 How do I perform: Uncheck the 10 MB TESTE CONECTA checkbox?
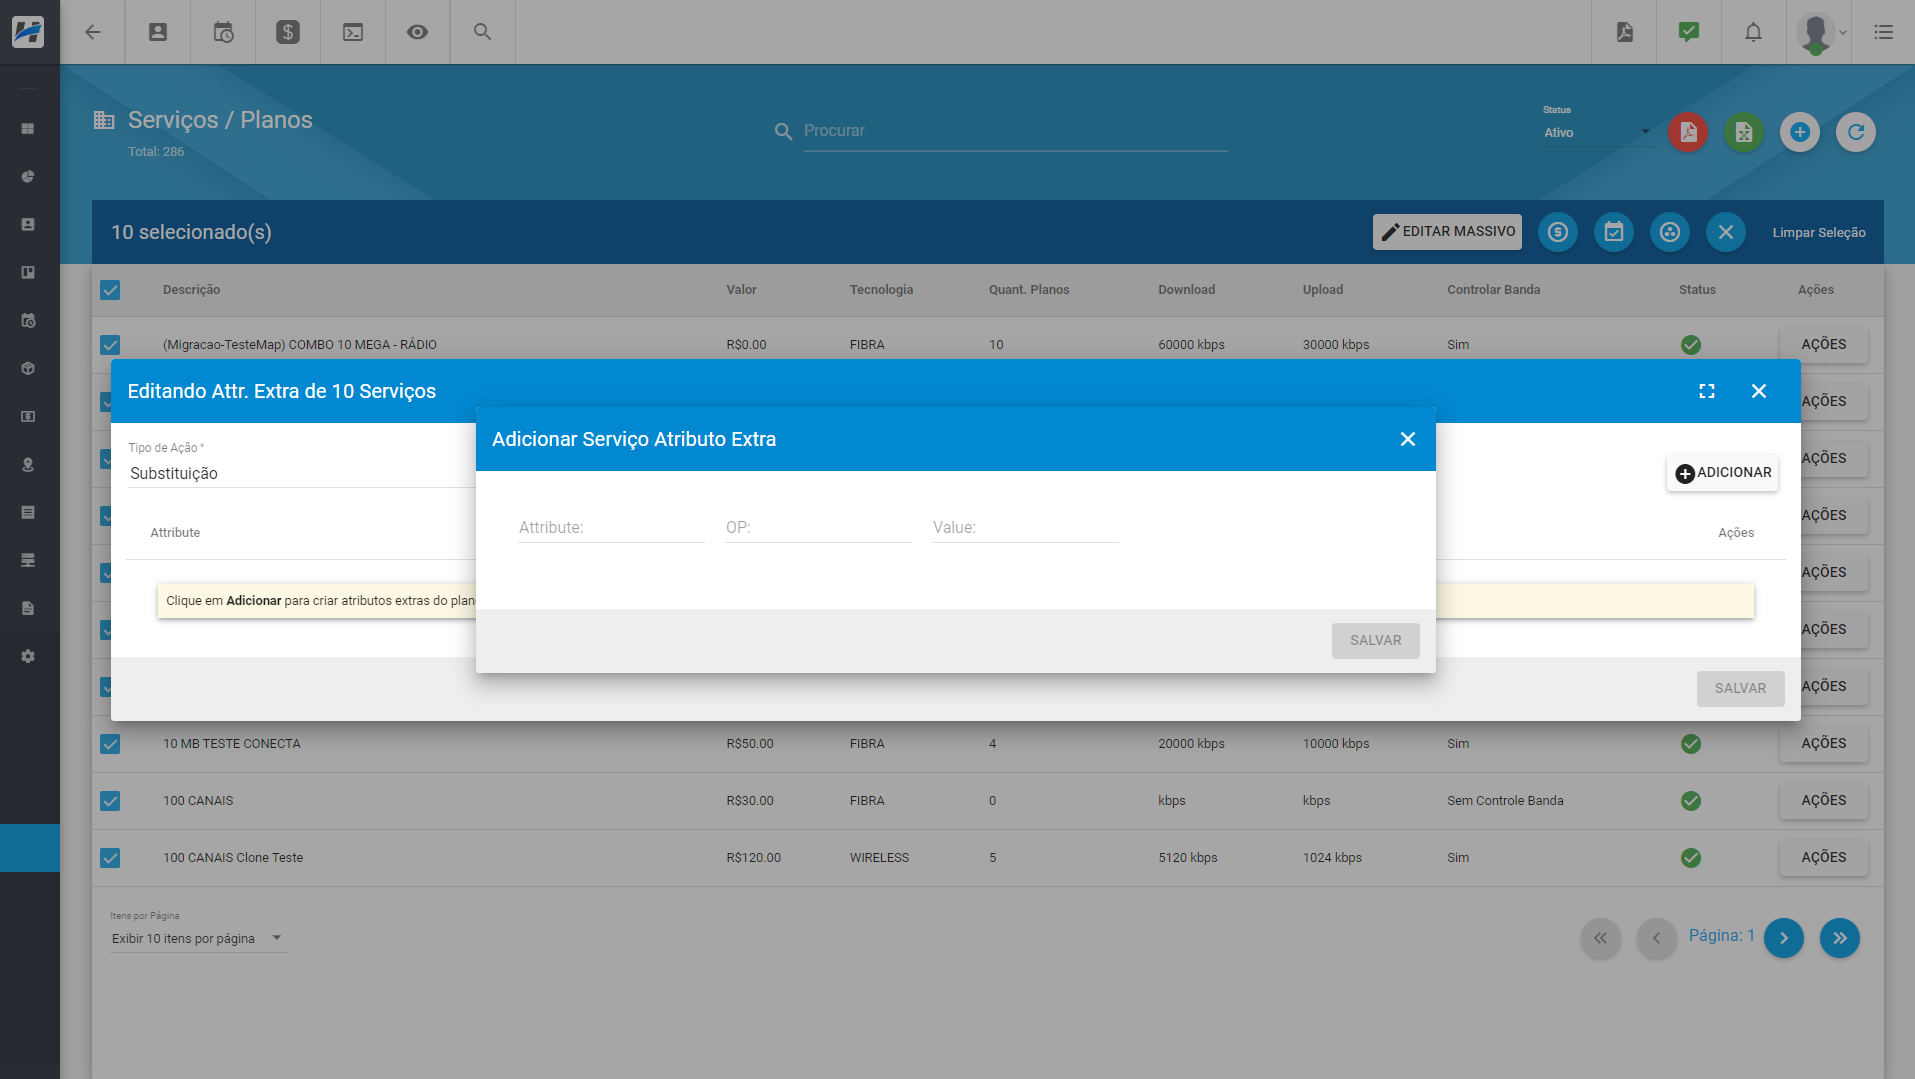110,744
